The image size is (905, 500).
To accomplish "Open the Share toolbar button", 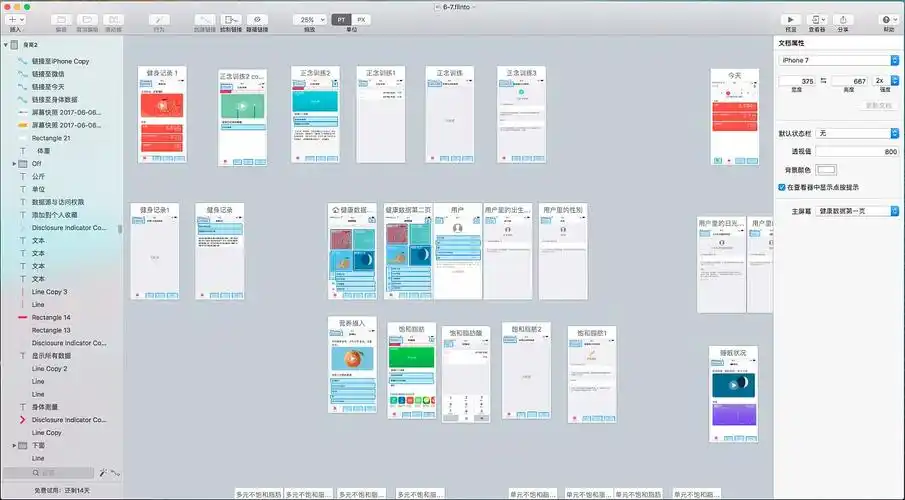I will click(843, 19).
